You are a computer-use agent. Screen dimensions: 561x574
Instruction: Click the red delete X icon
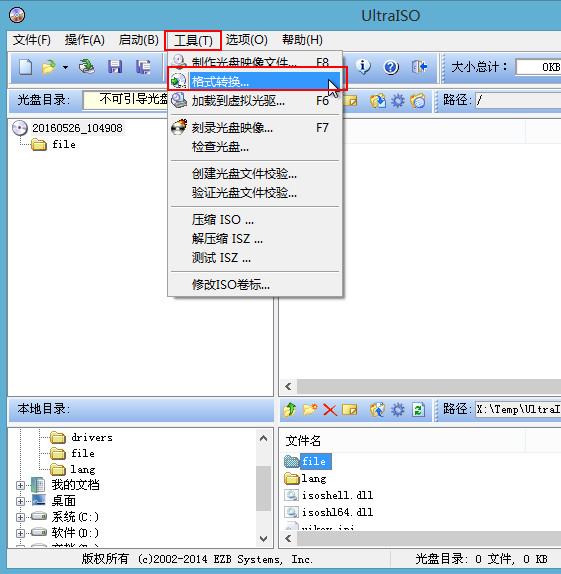click(x=330, y=410)
